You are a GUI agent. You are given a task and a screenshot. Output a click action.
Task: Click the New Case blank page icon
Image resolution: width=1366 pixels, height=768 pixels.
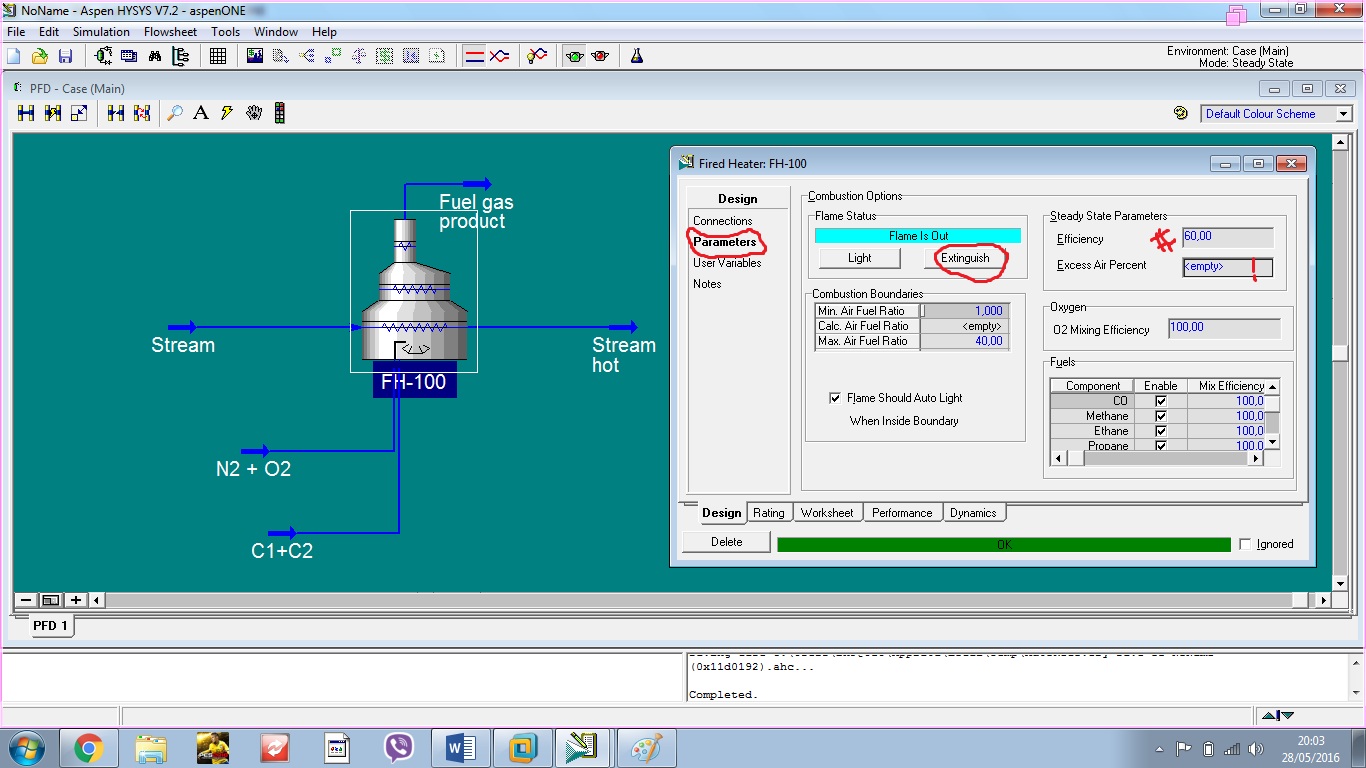pyautogui.click(x=15, y=56)
